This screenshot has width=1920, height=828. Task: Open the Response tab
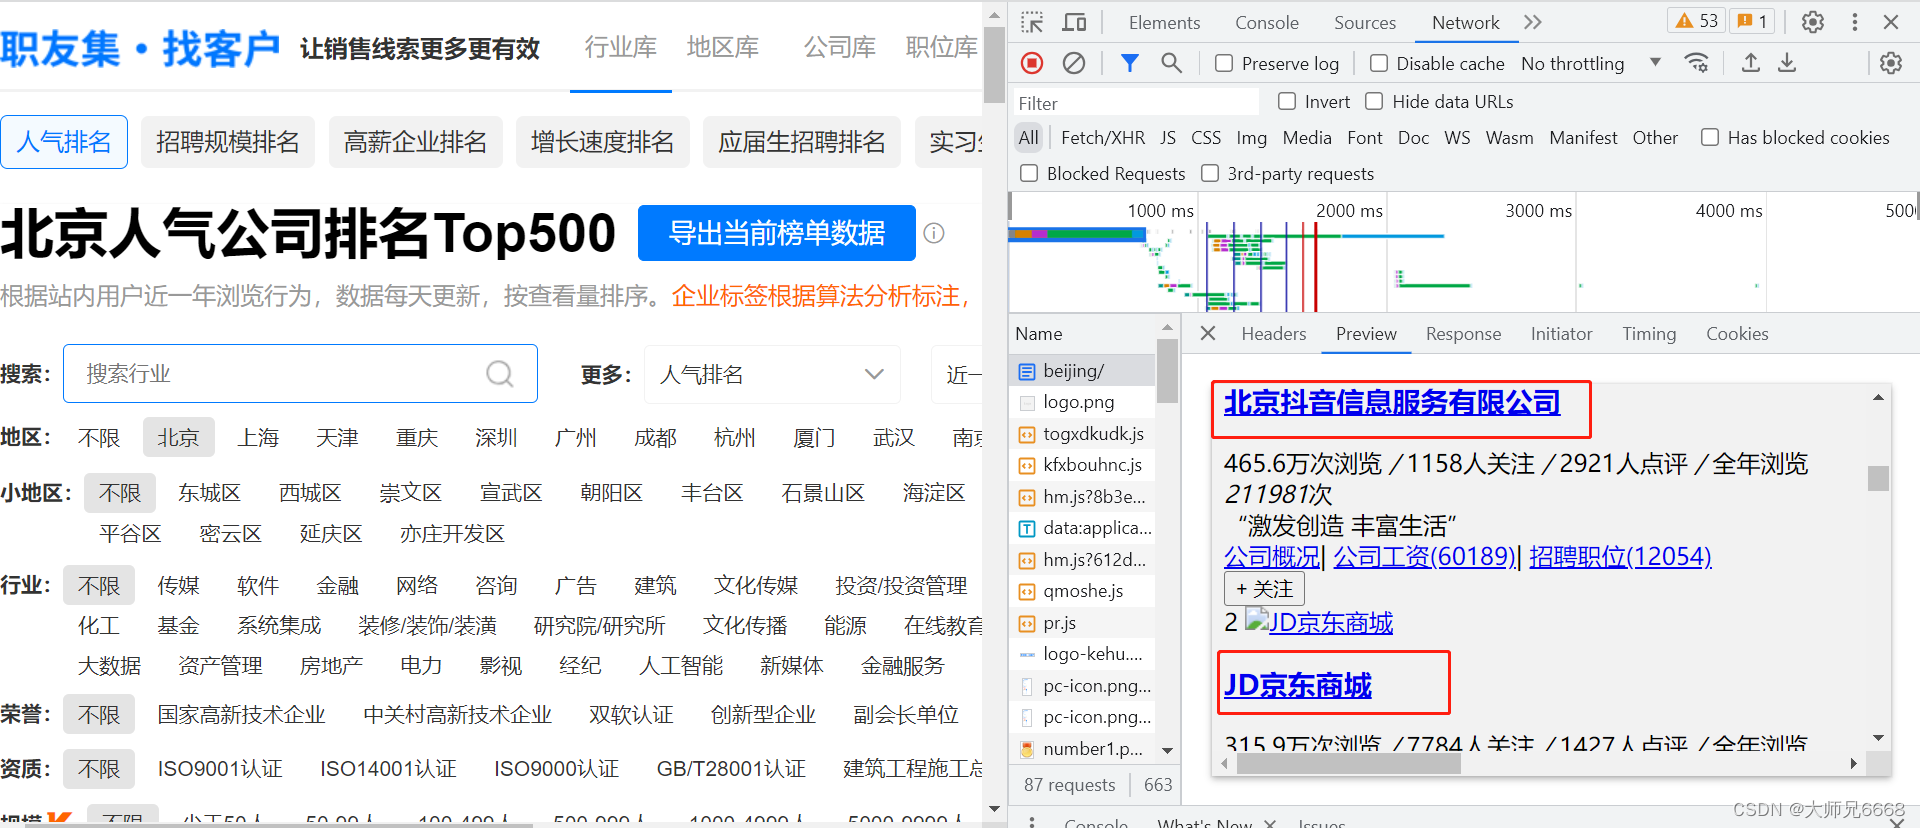coord(1463,334)
